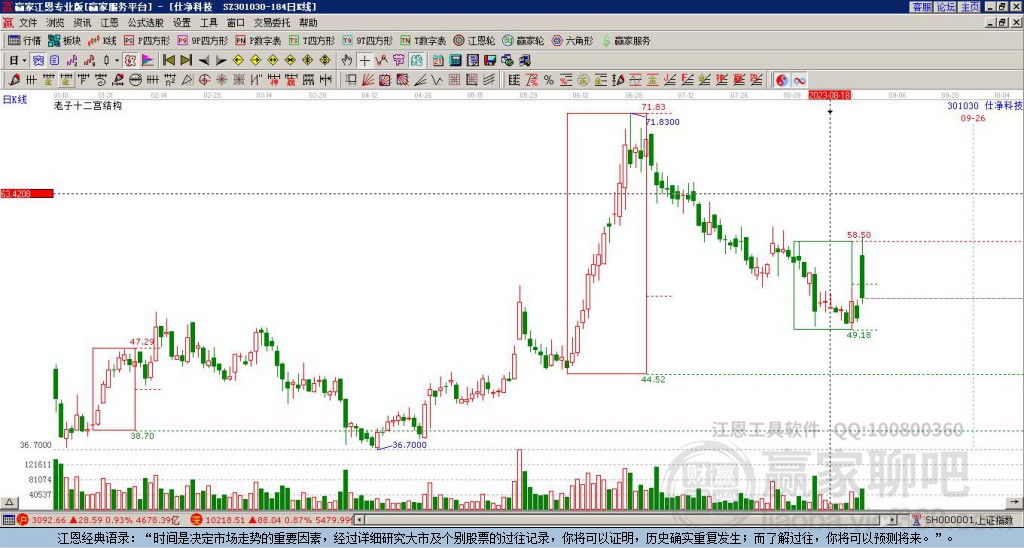Select the red pencil drawing tool
The image size is (1024, 548).
tap(13, 80)
